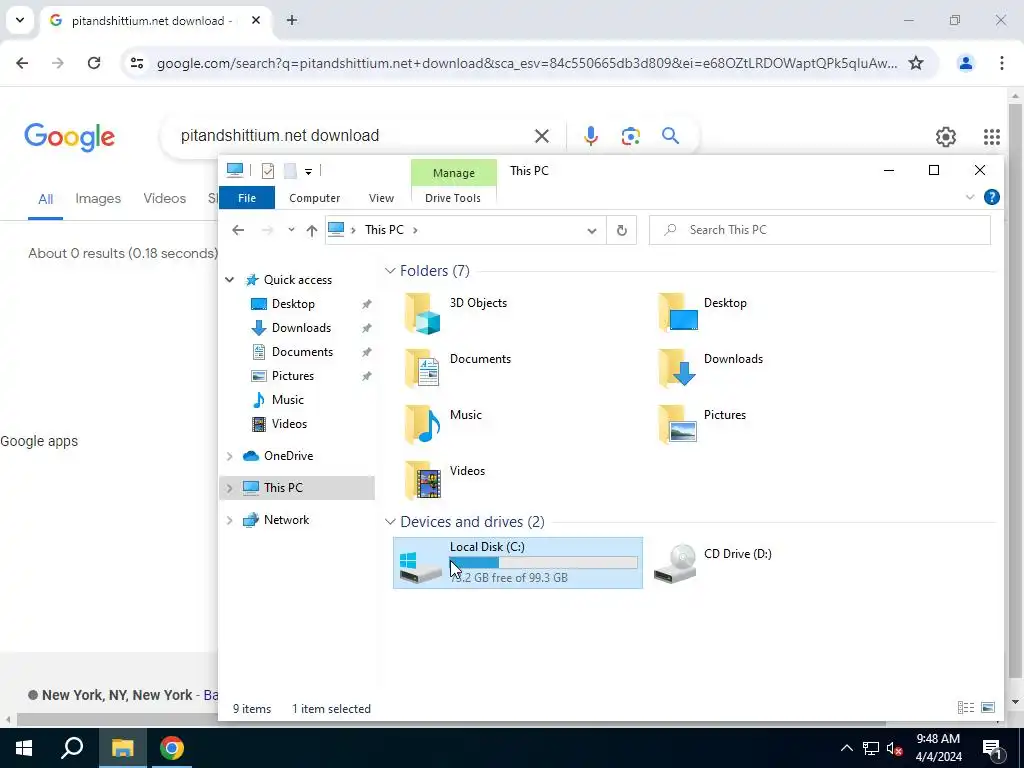The height and width of the screenshot is (768, 1024).
Task: Click the Google logo link
Action: click(69, 136)
